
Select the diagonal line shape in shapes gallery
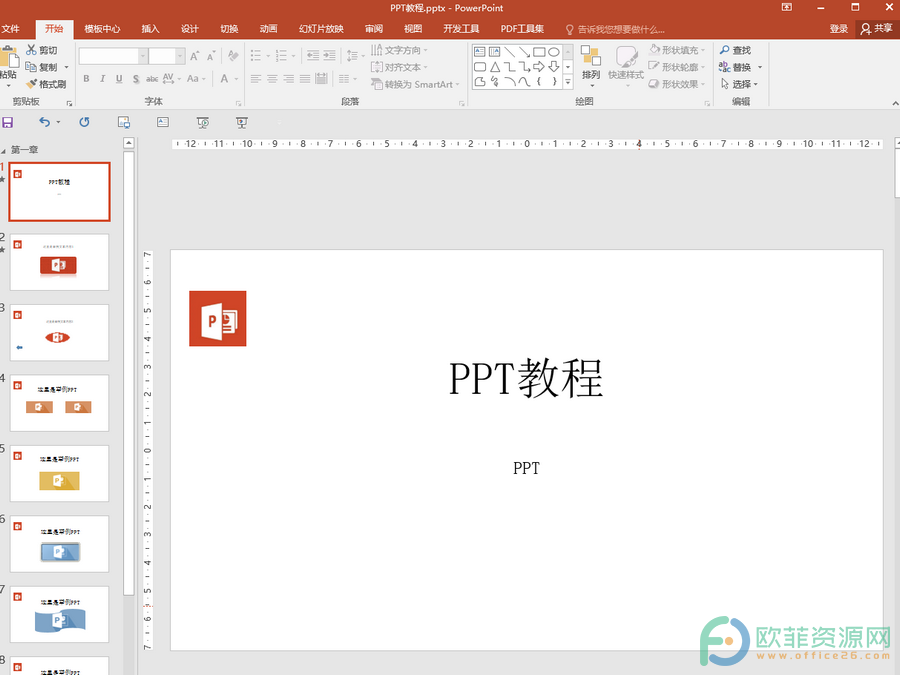tap(510, 52)
